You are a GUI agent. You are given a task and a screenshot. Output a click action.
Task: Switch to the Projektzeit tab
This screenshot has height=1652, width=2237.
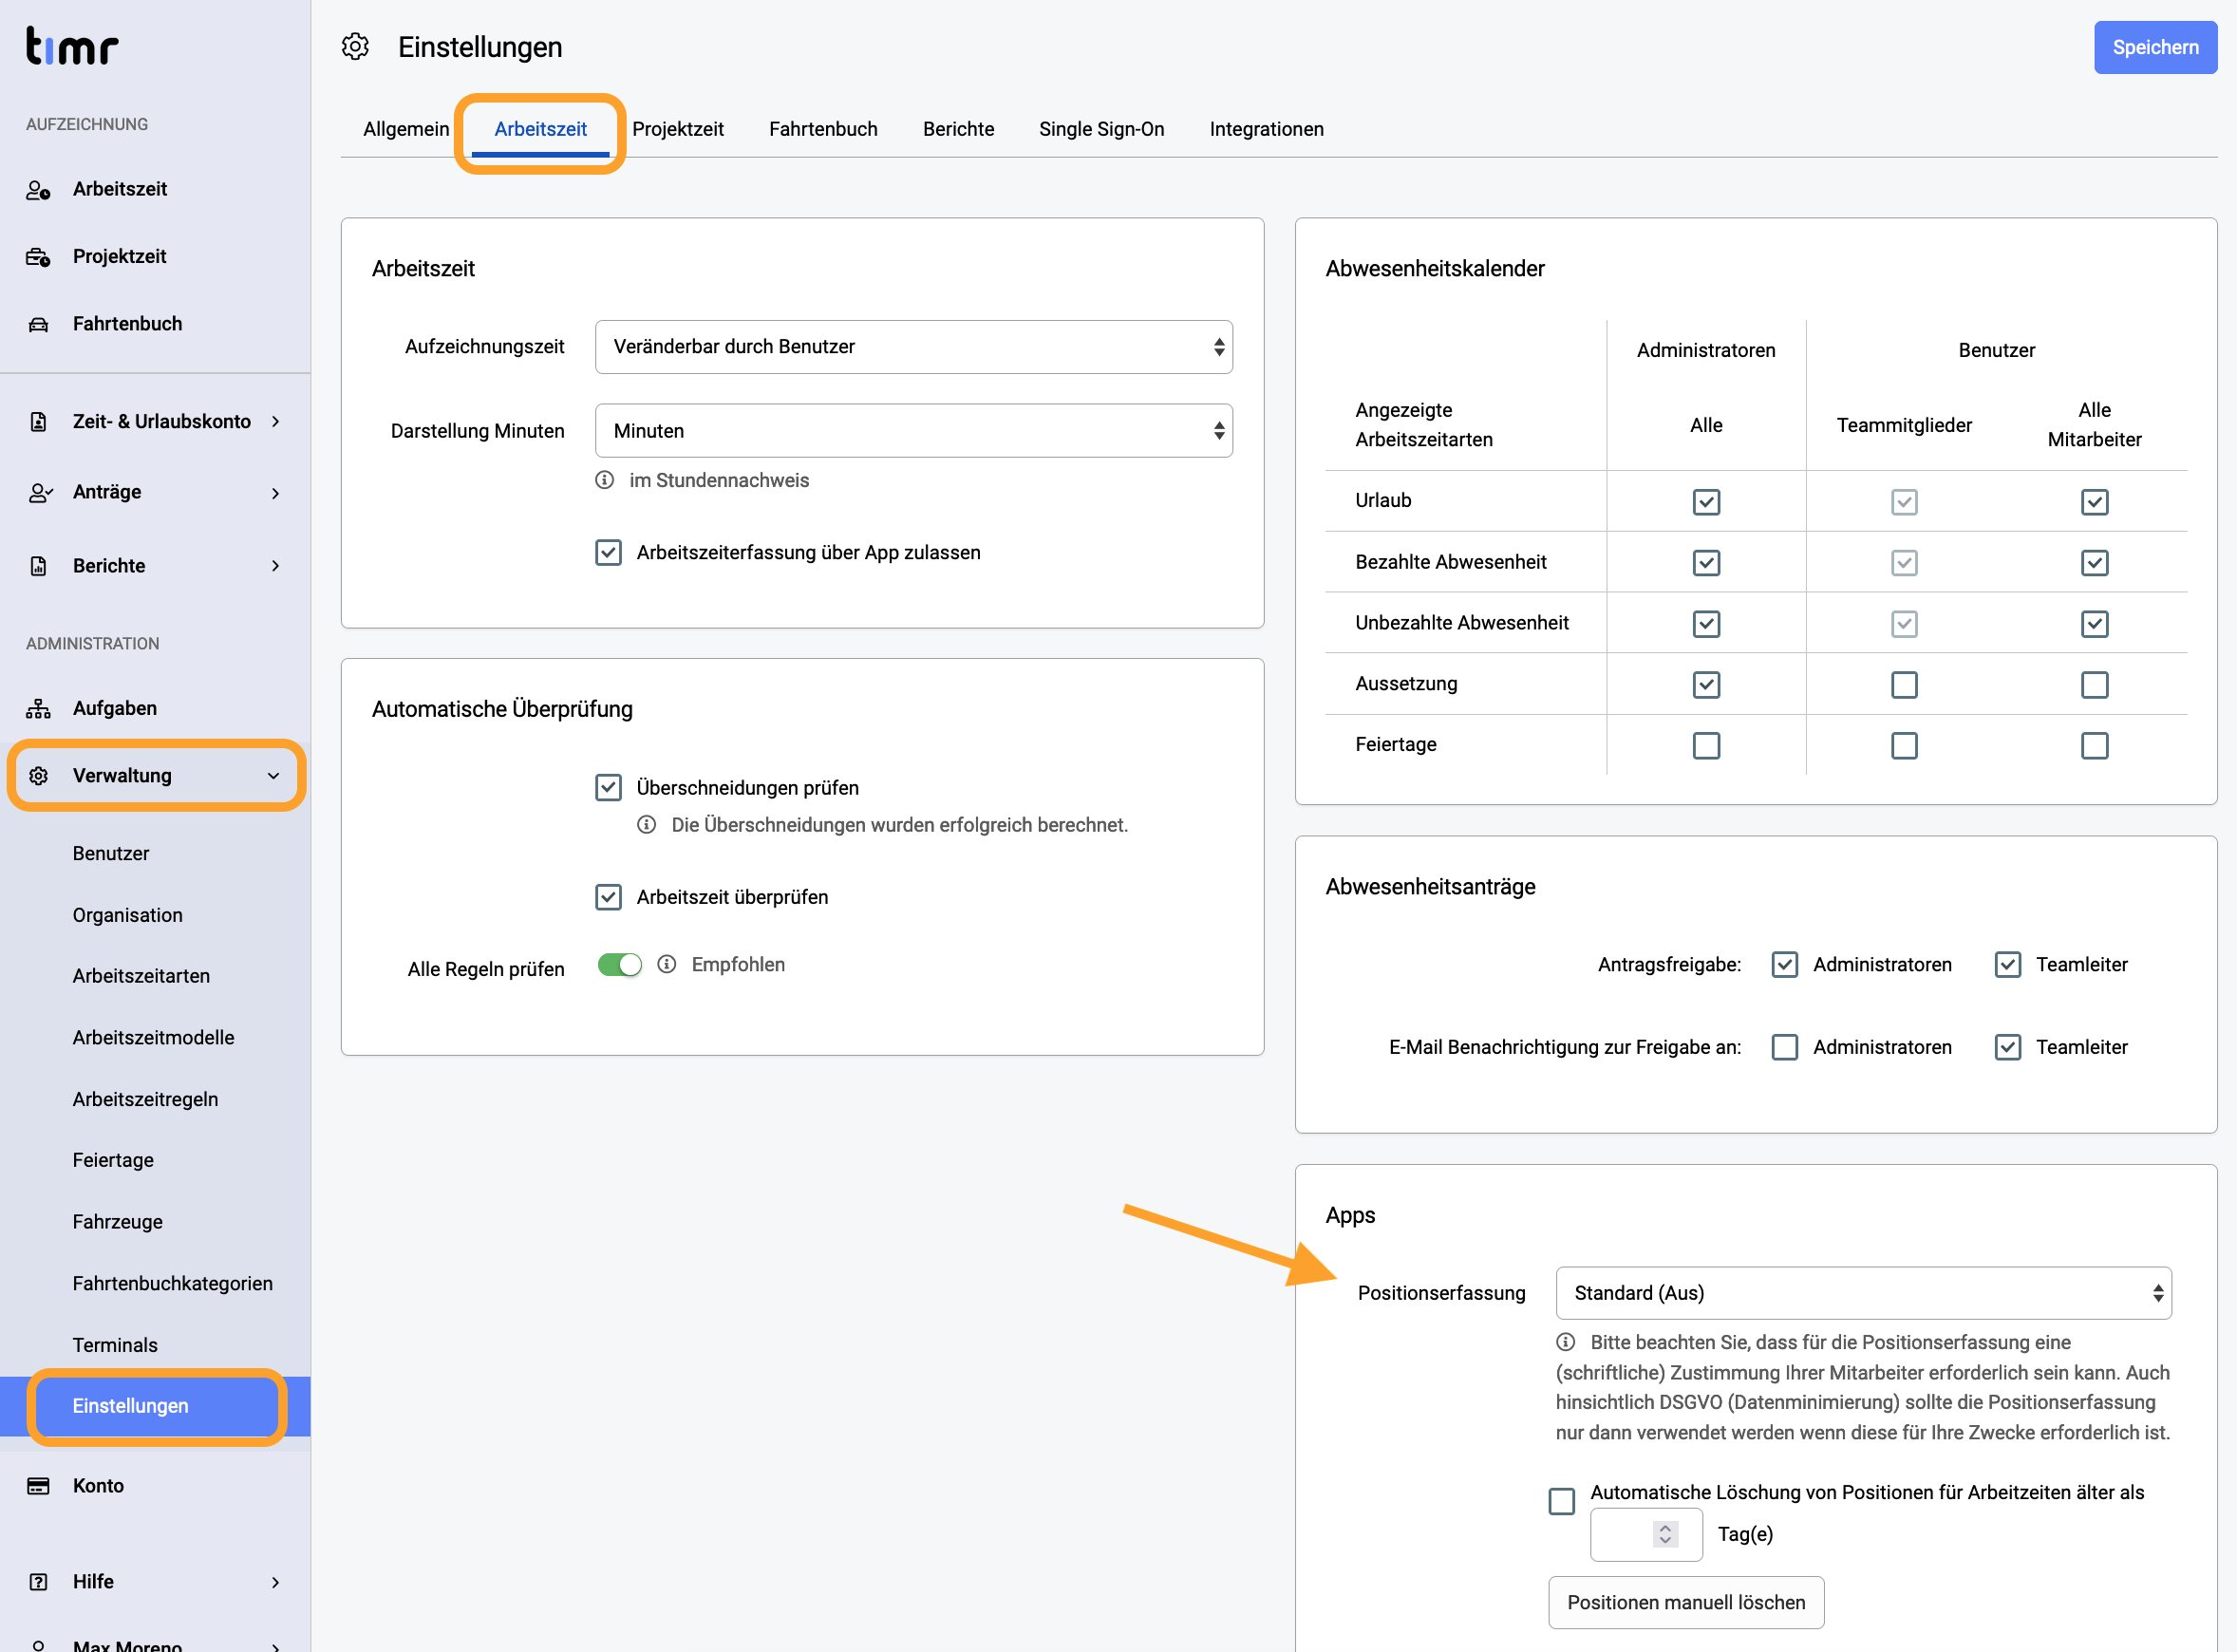[677, 129]
